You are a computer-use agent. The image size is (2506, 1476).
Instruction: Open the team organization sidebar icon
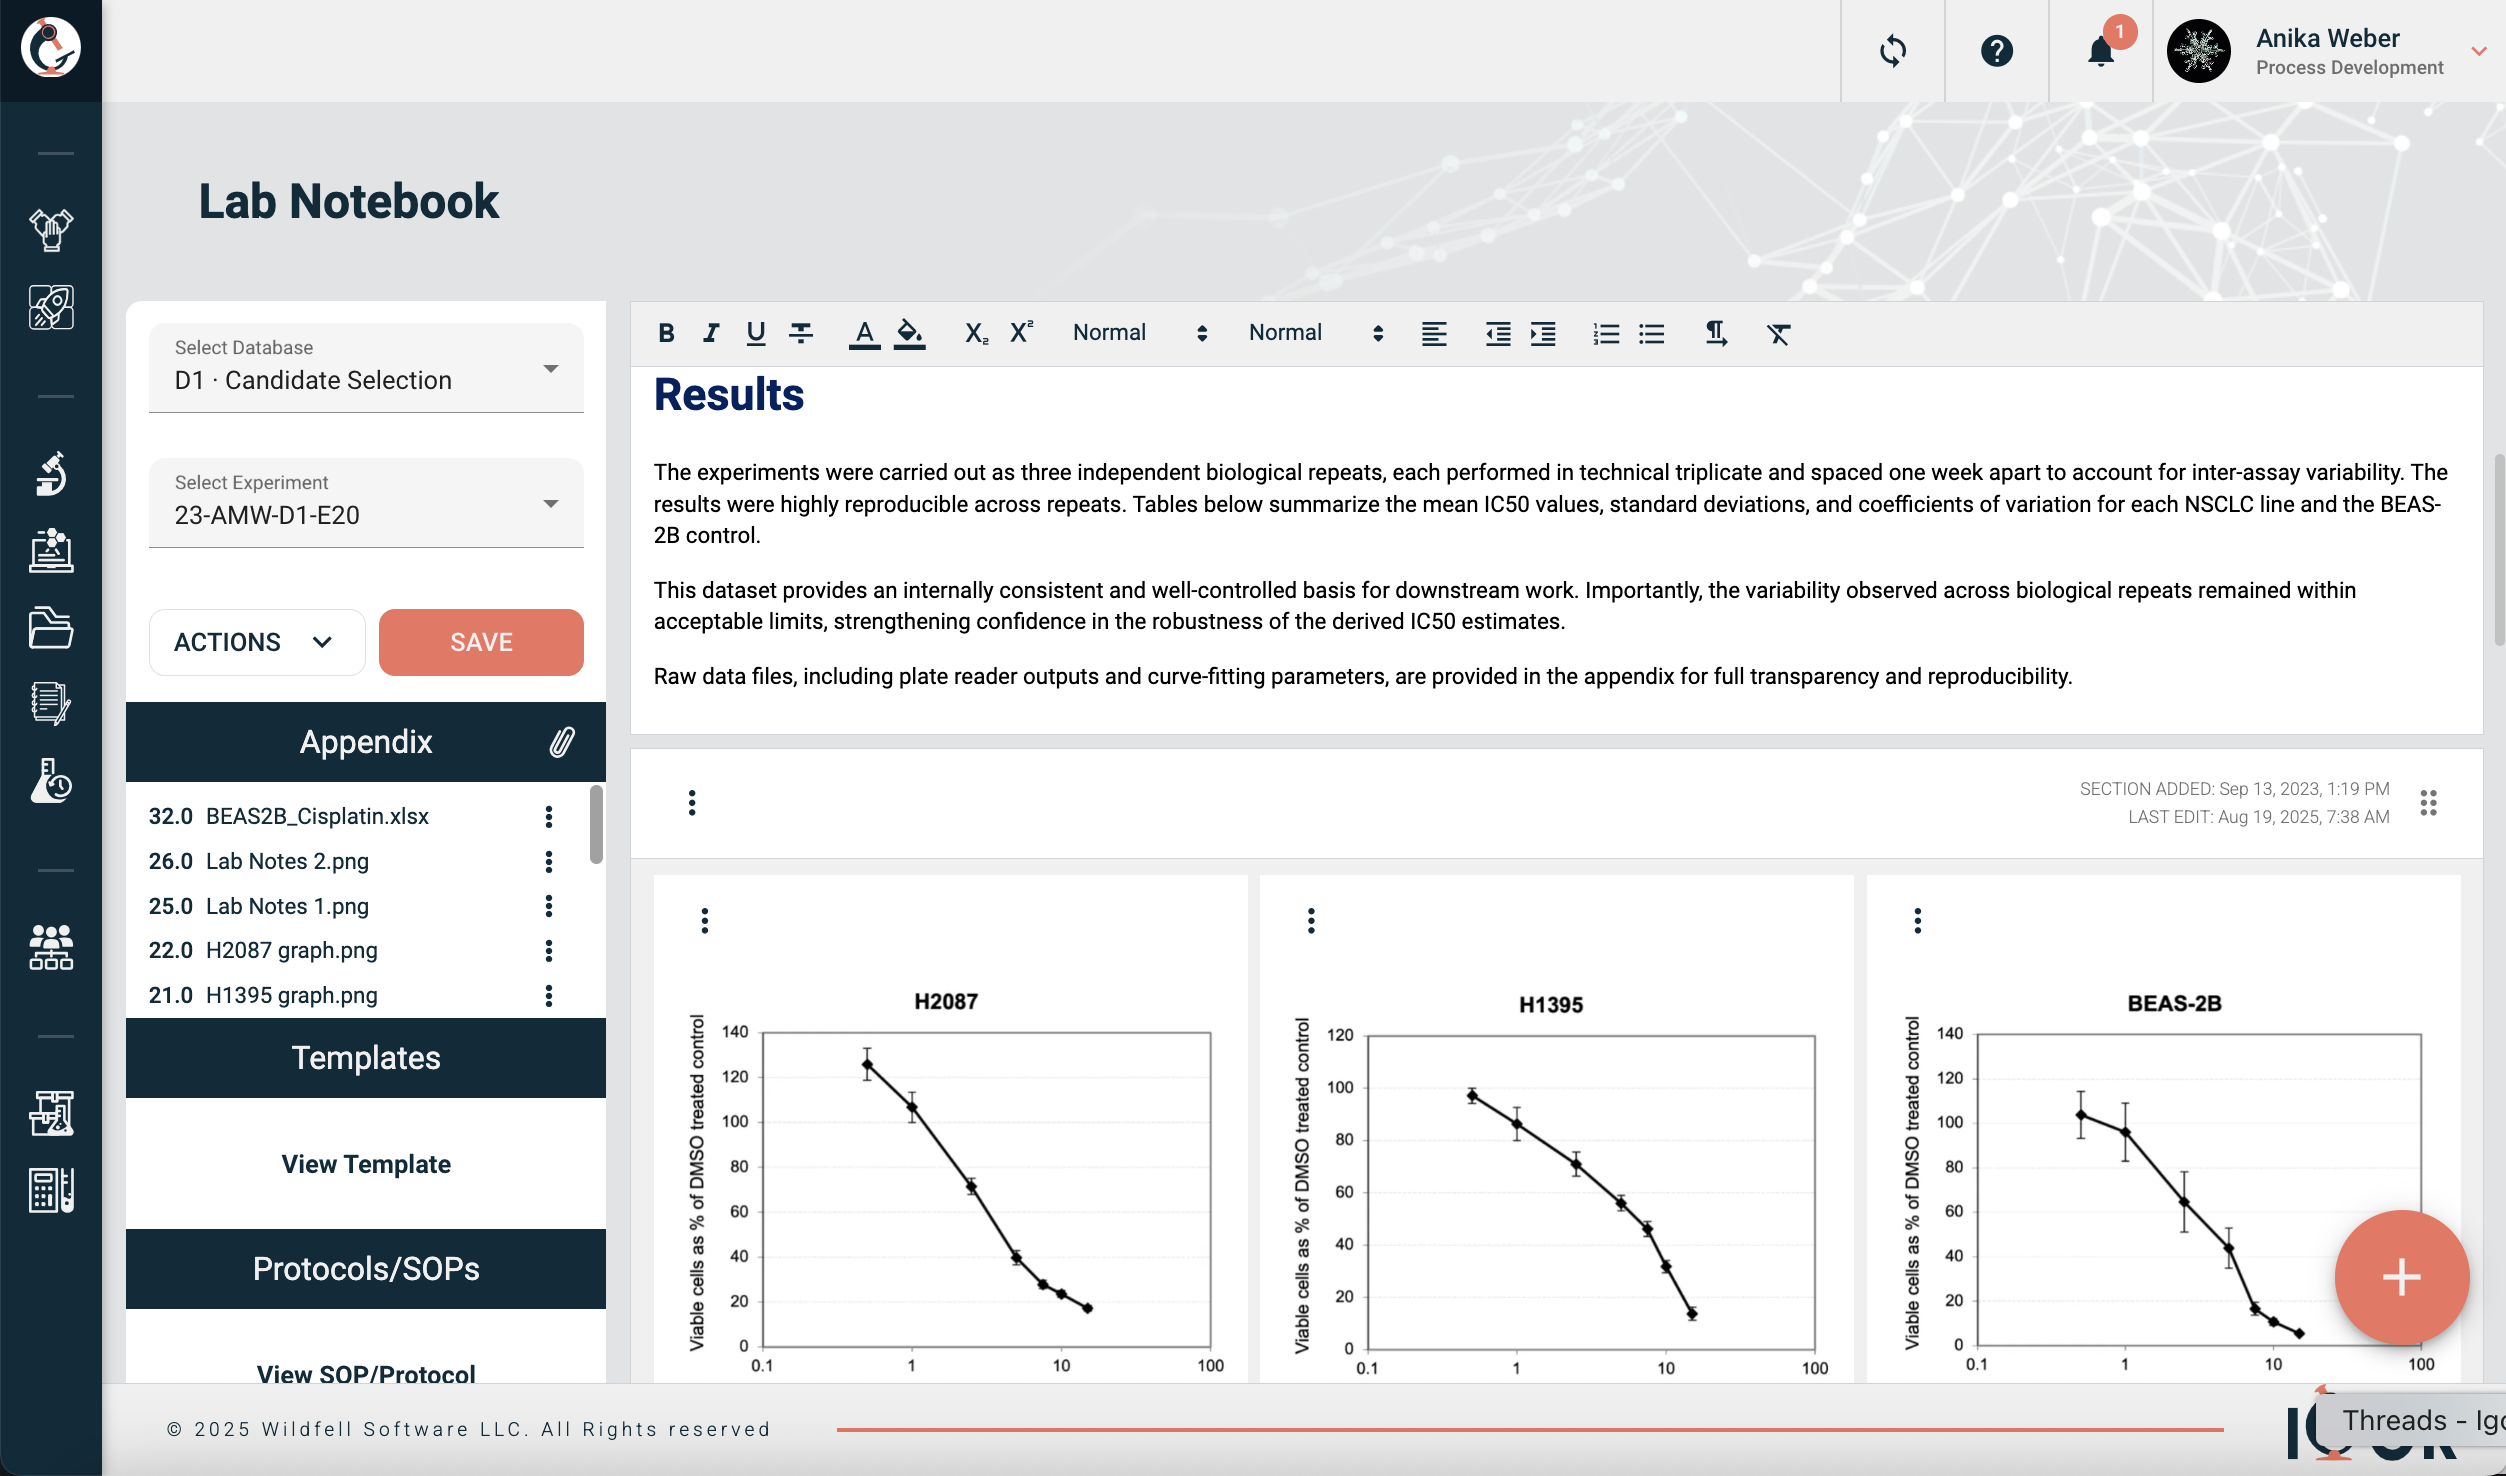pyautogui.click(x=51, y=947)
